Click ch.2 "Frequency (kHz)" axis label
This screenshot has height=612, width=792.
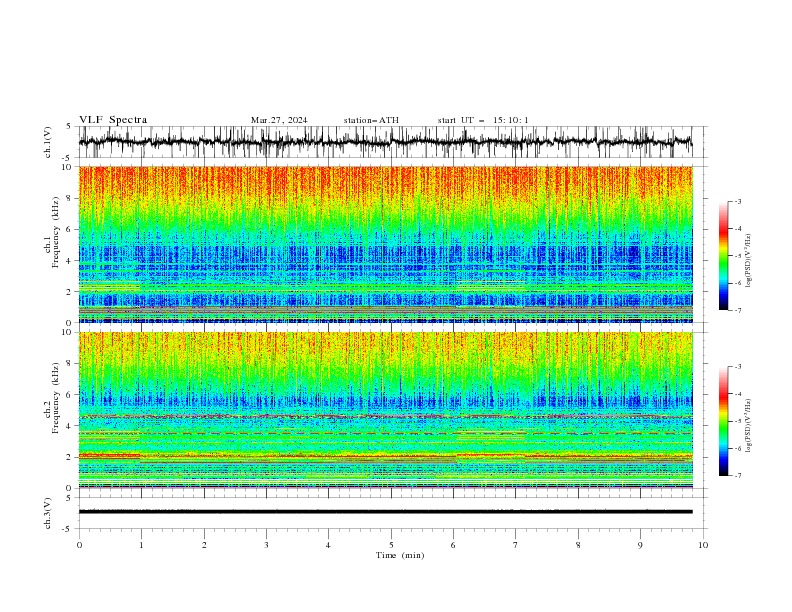[56, 397]
